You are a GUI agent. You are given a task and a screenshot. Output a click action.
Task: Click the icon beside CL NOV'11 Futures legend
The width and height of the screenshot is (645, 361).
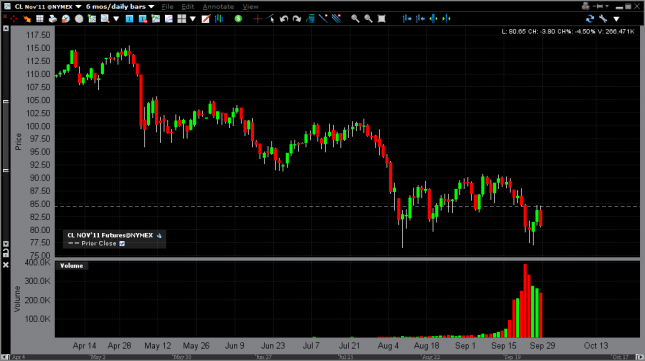pos(159,236)
